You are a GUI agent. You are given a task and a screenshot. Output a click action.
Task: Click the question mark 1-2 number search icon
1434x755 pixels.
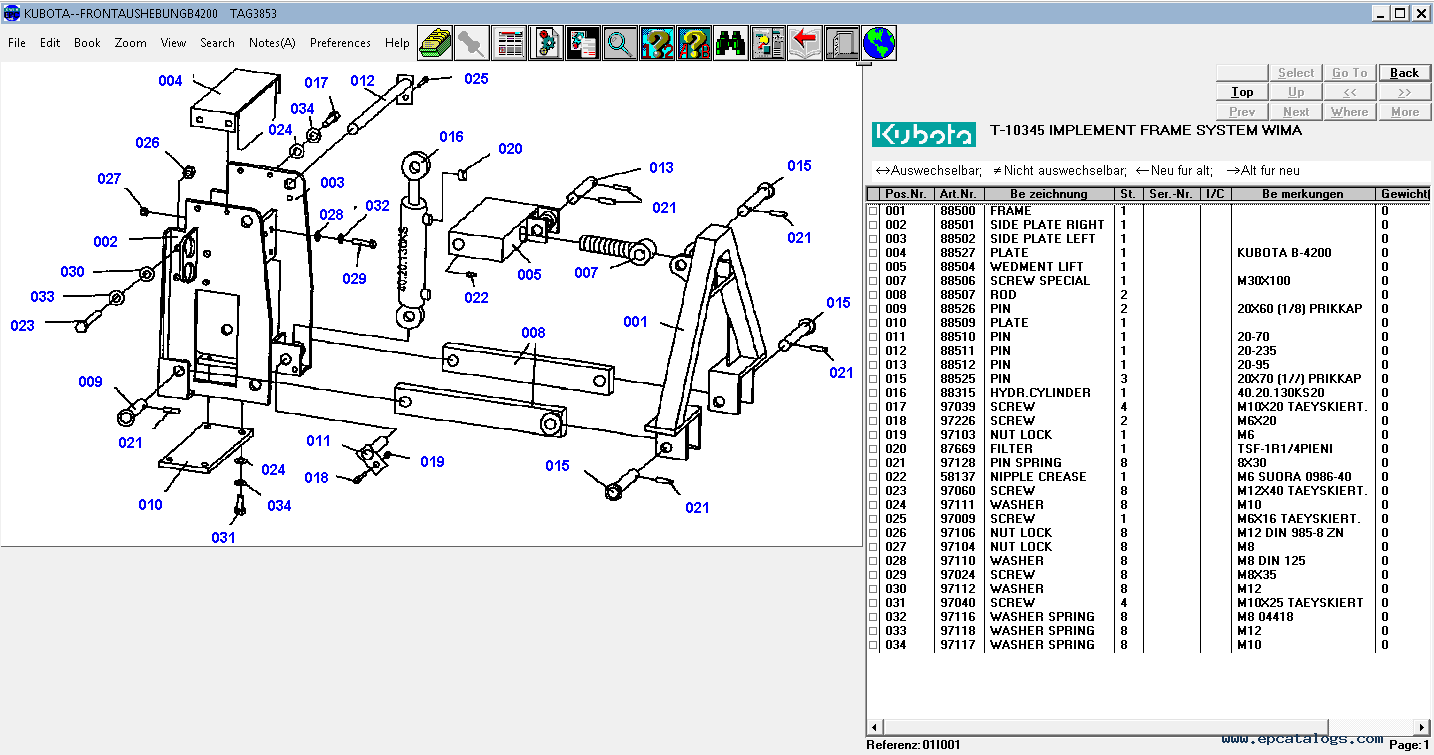coord(656,43)
